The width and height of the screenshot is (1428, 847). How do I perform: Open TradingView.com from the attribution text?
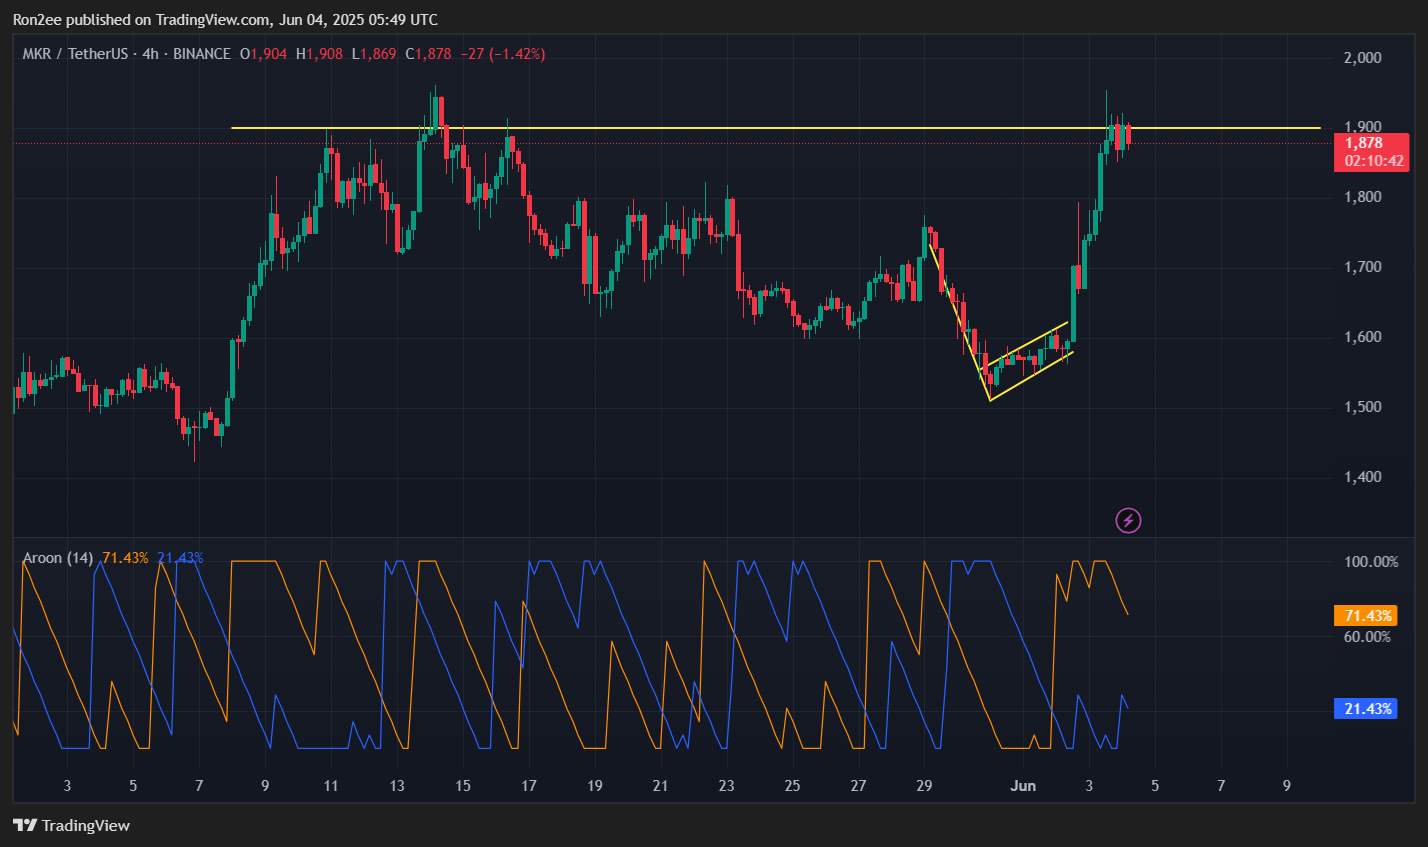point(211,19)
